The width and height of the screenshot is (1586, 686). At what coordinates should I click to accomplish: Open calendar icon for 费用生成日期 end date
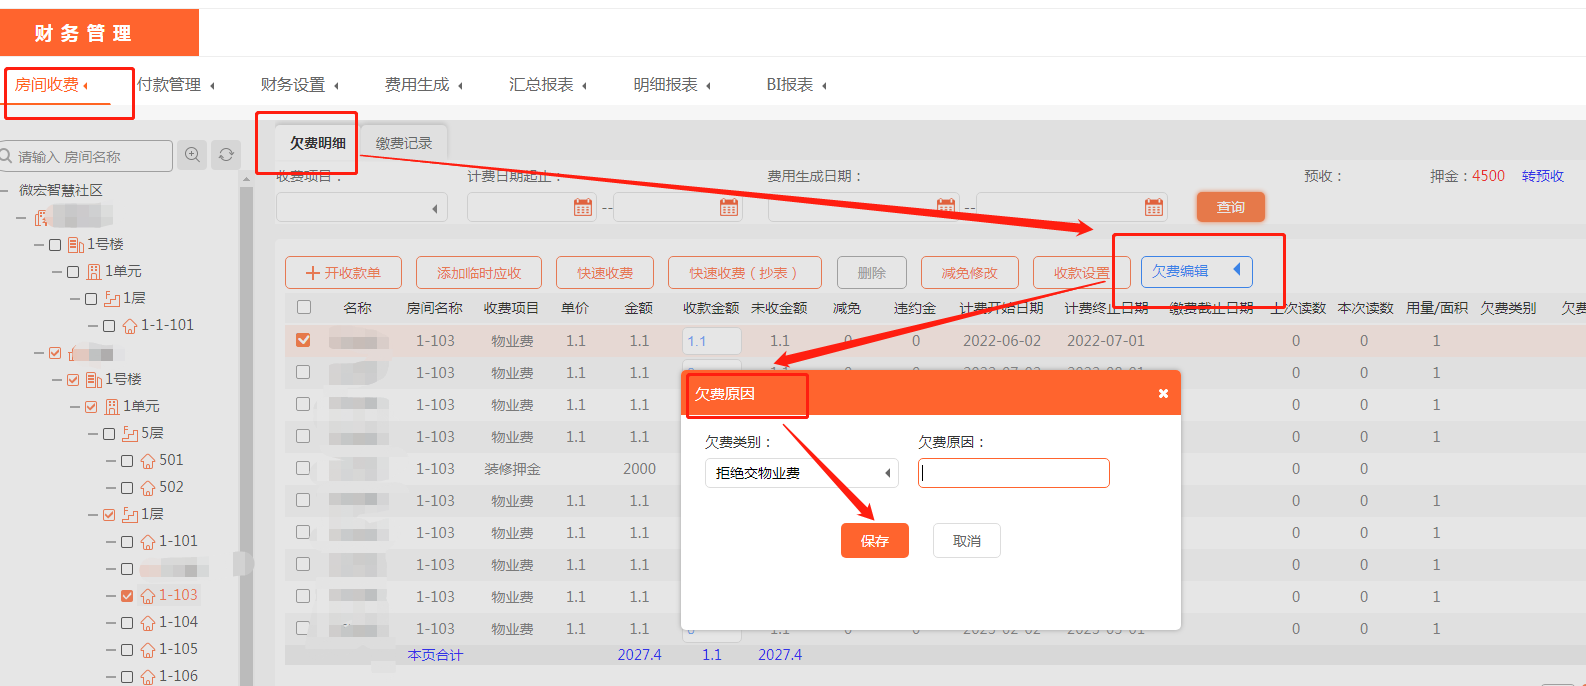pos(1154,207)
